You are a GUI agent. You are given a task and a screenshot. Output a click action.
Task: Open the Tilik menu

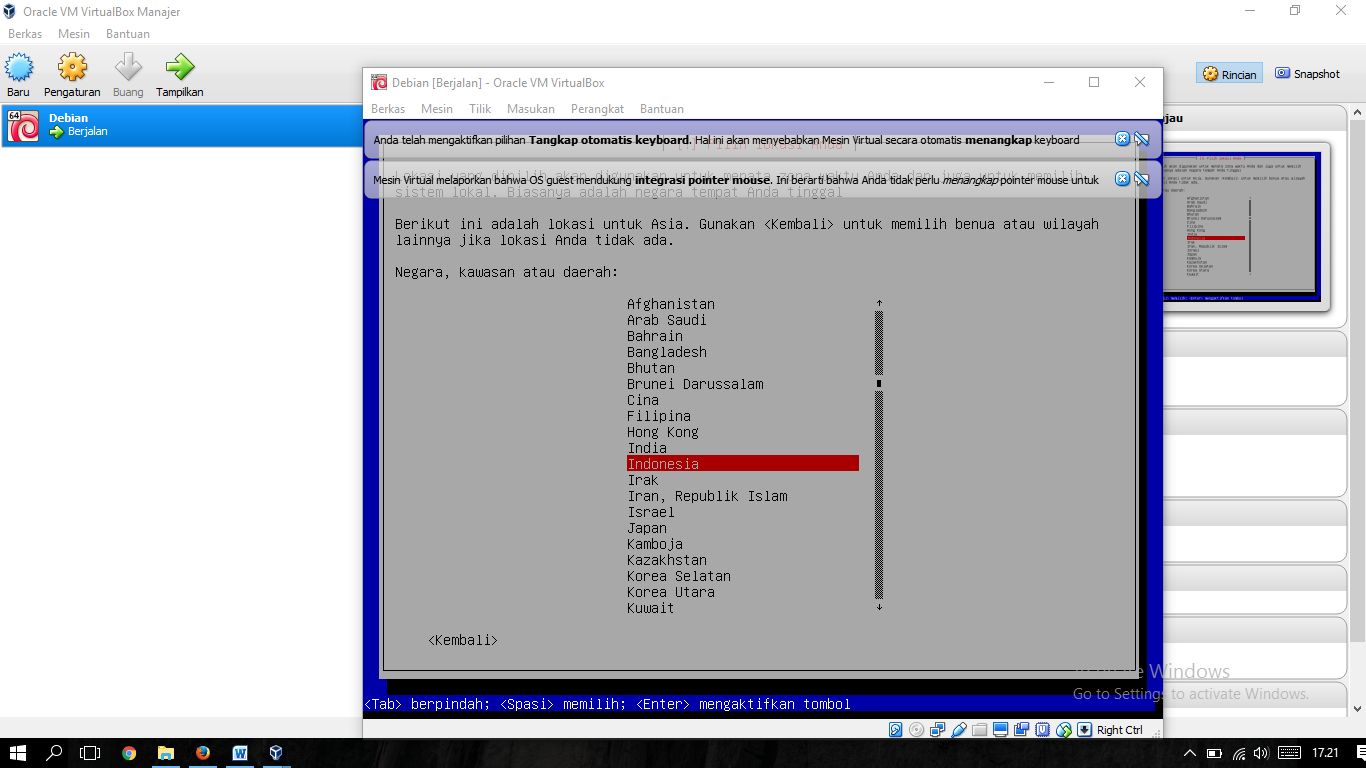pos(479,109)
